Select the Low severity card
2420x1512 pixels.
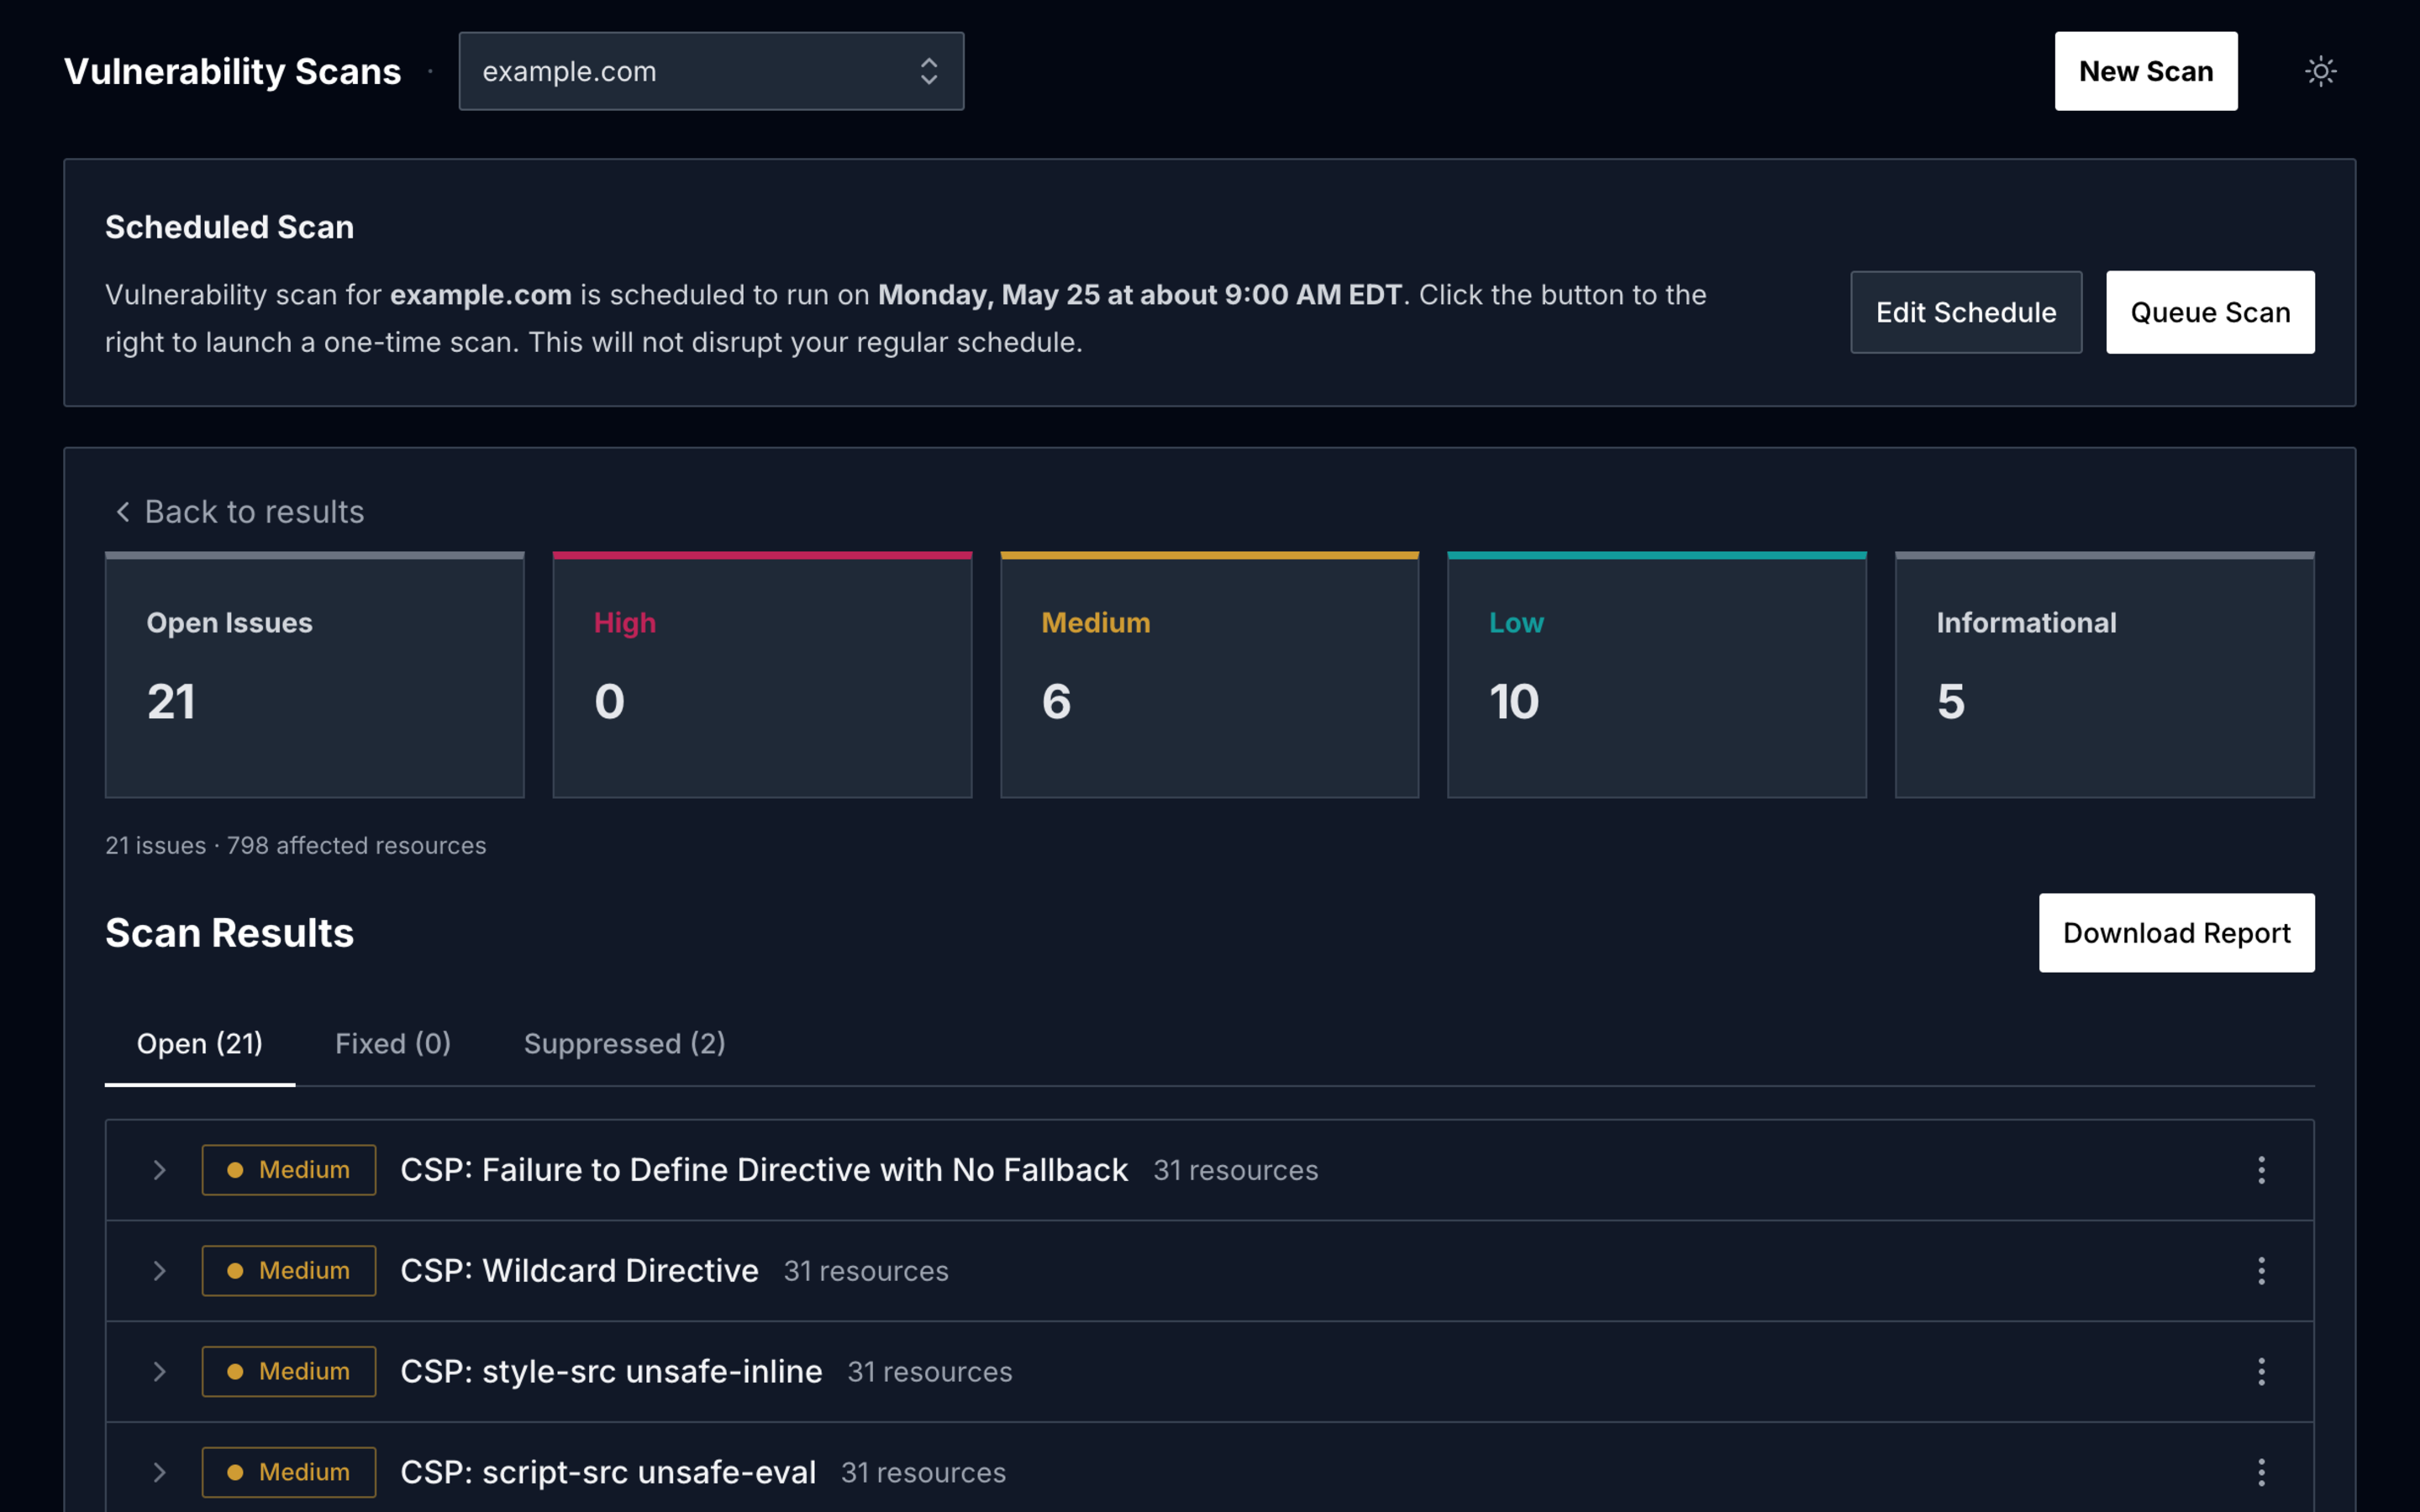1657,675
